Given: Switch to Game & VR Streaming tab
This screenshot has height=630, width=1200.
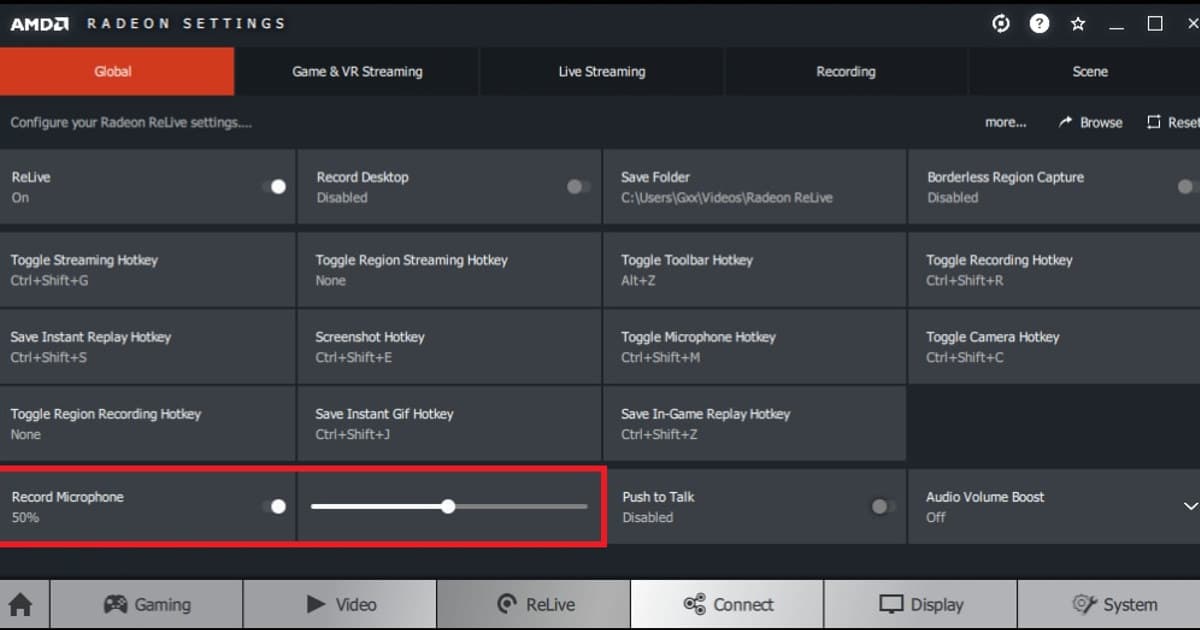Looking at the screenshot, I should point(357,72).
